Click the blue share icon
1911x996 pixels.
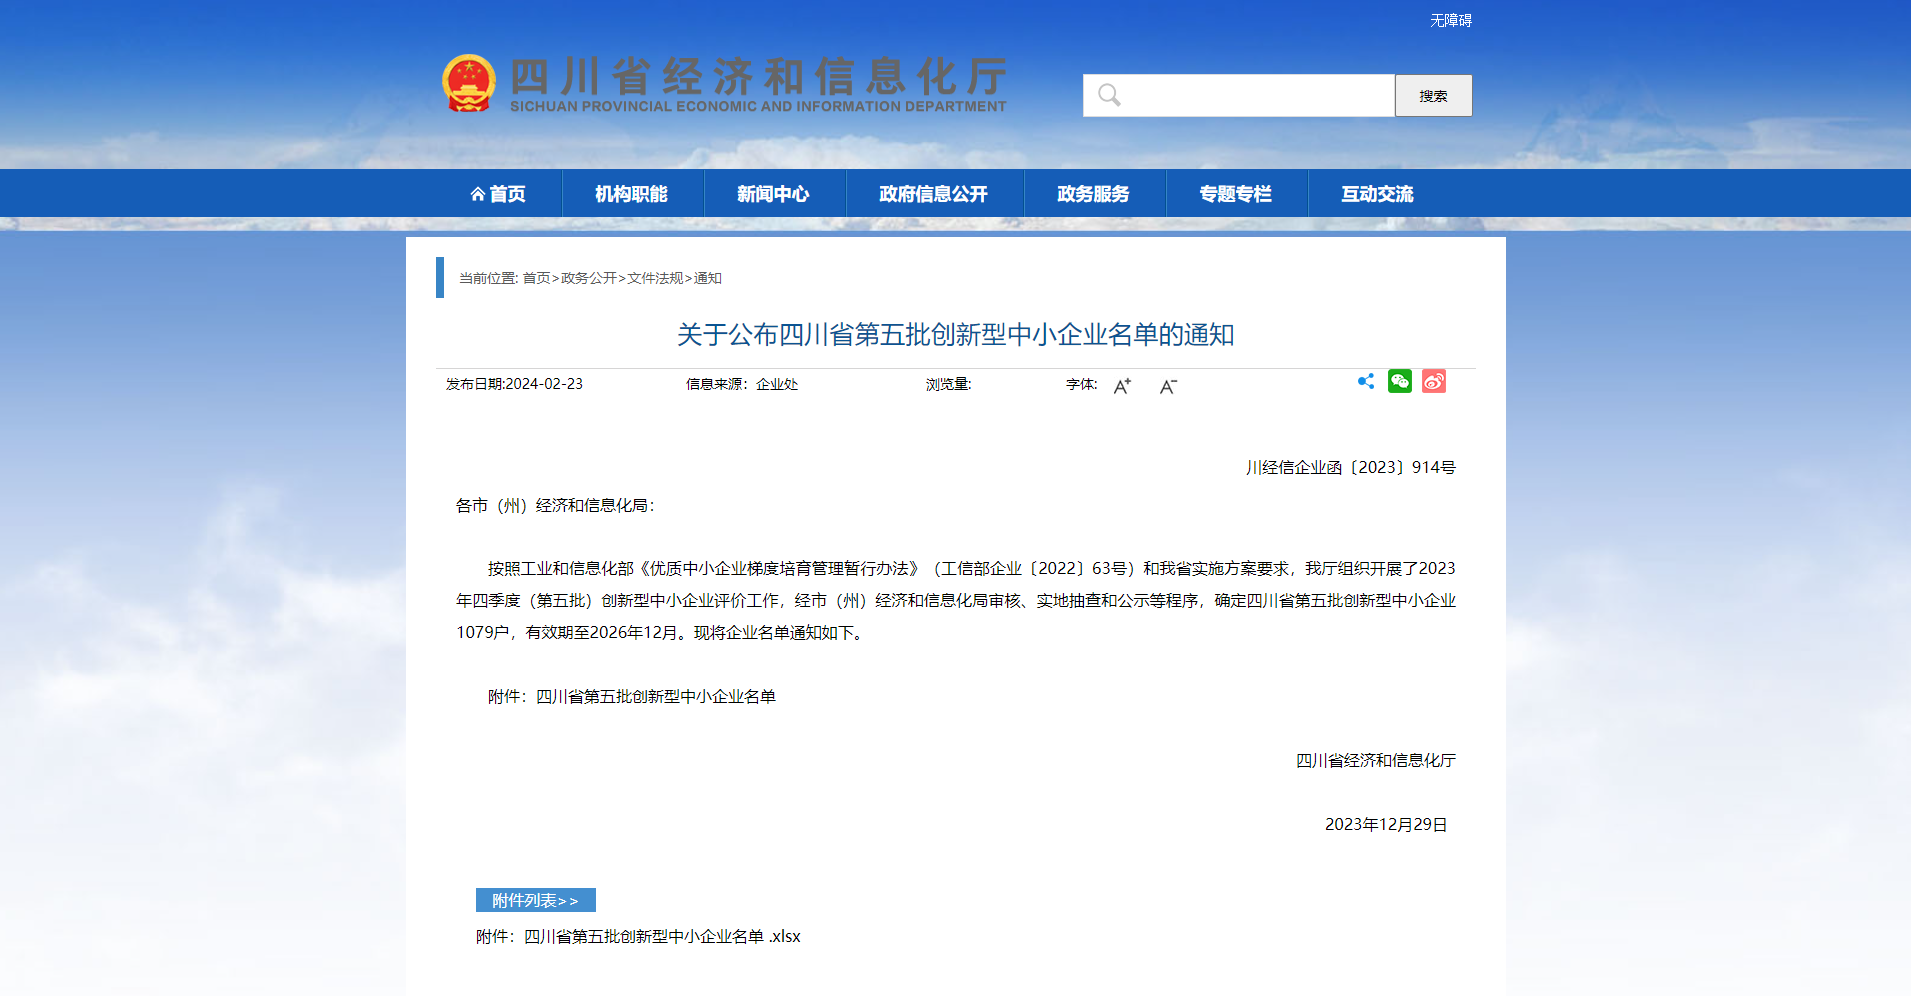click(1366, 381)
